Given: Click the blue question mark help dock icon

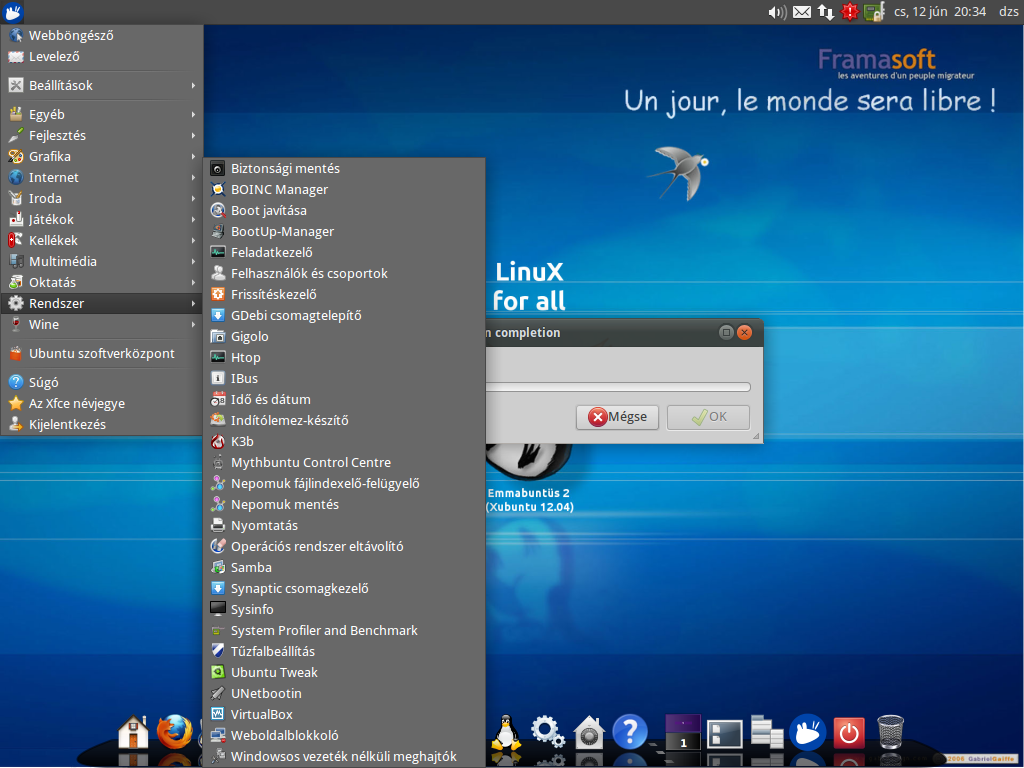Looking at the screenshot, I should pyautogui.click(x=630, y=731).
